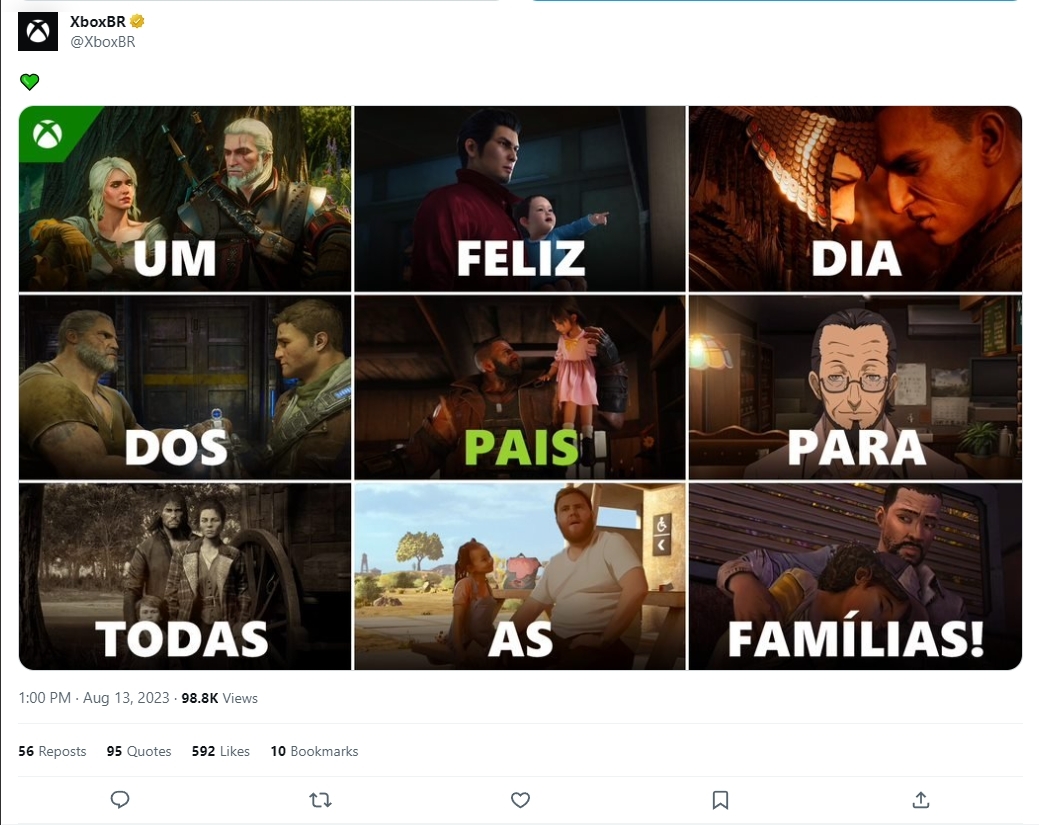
Task: Click the green heart emoji
Action: tap(29, 82)
